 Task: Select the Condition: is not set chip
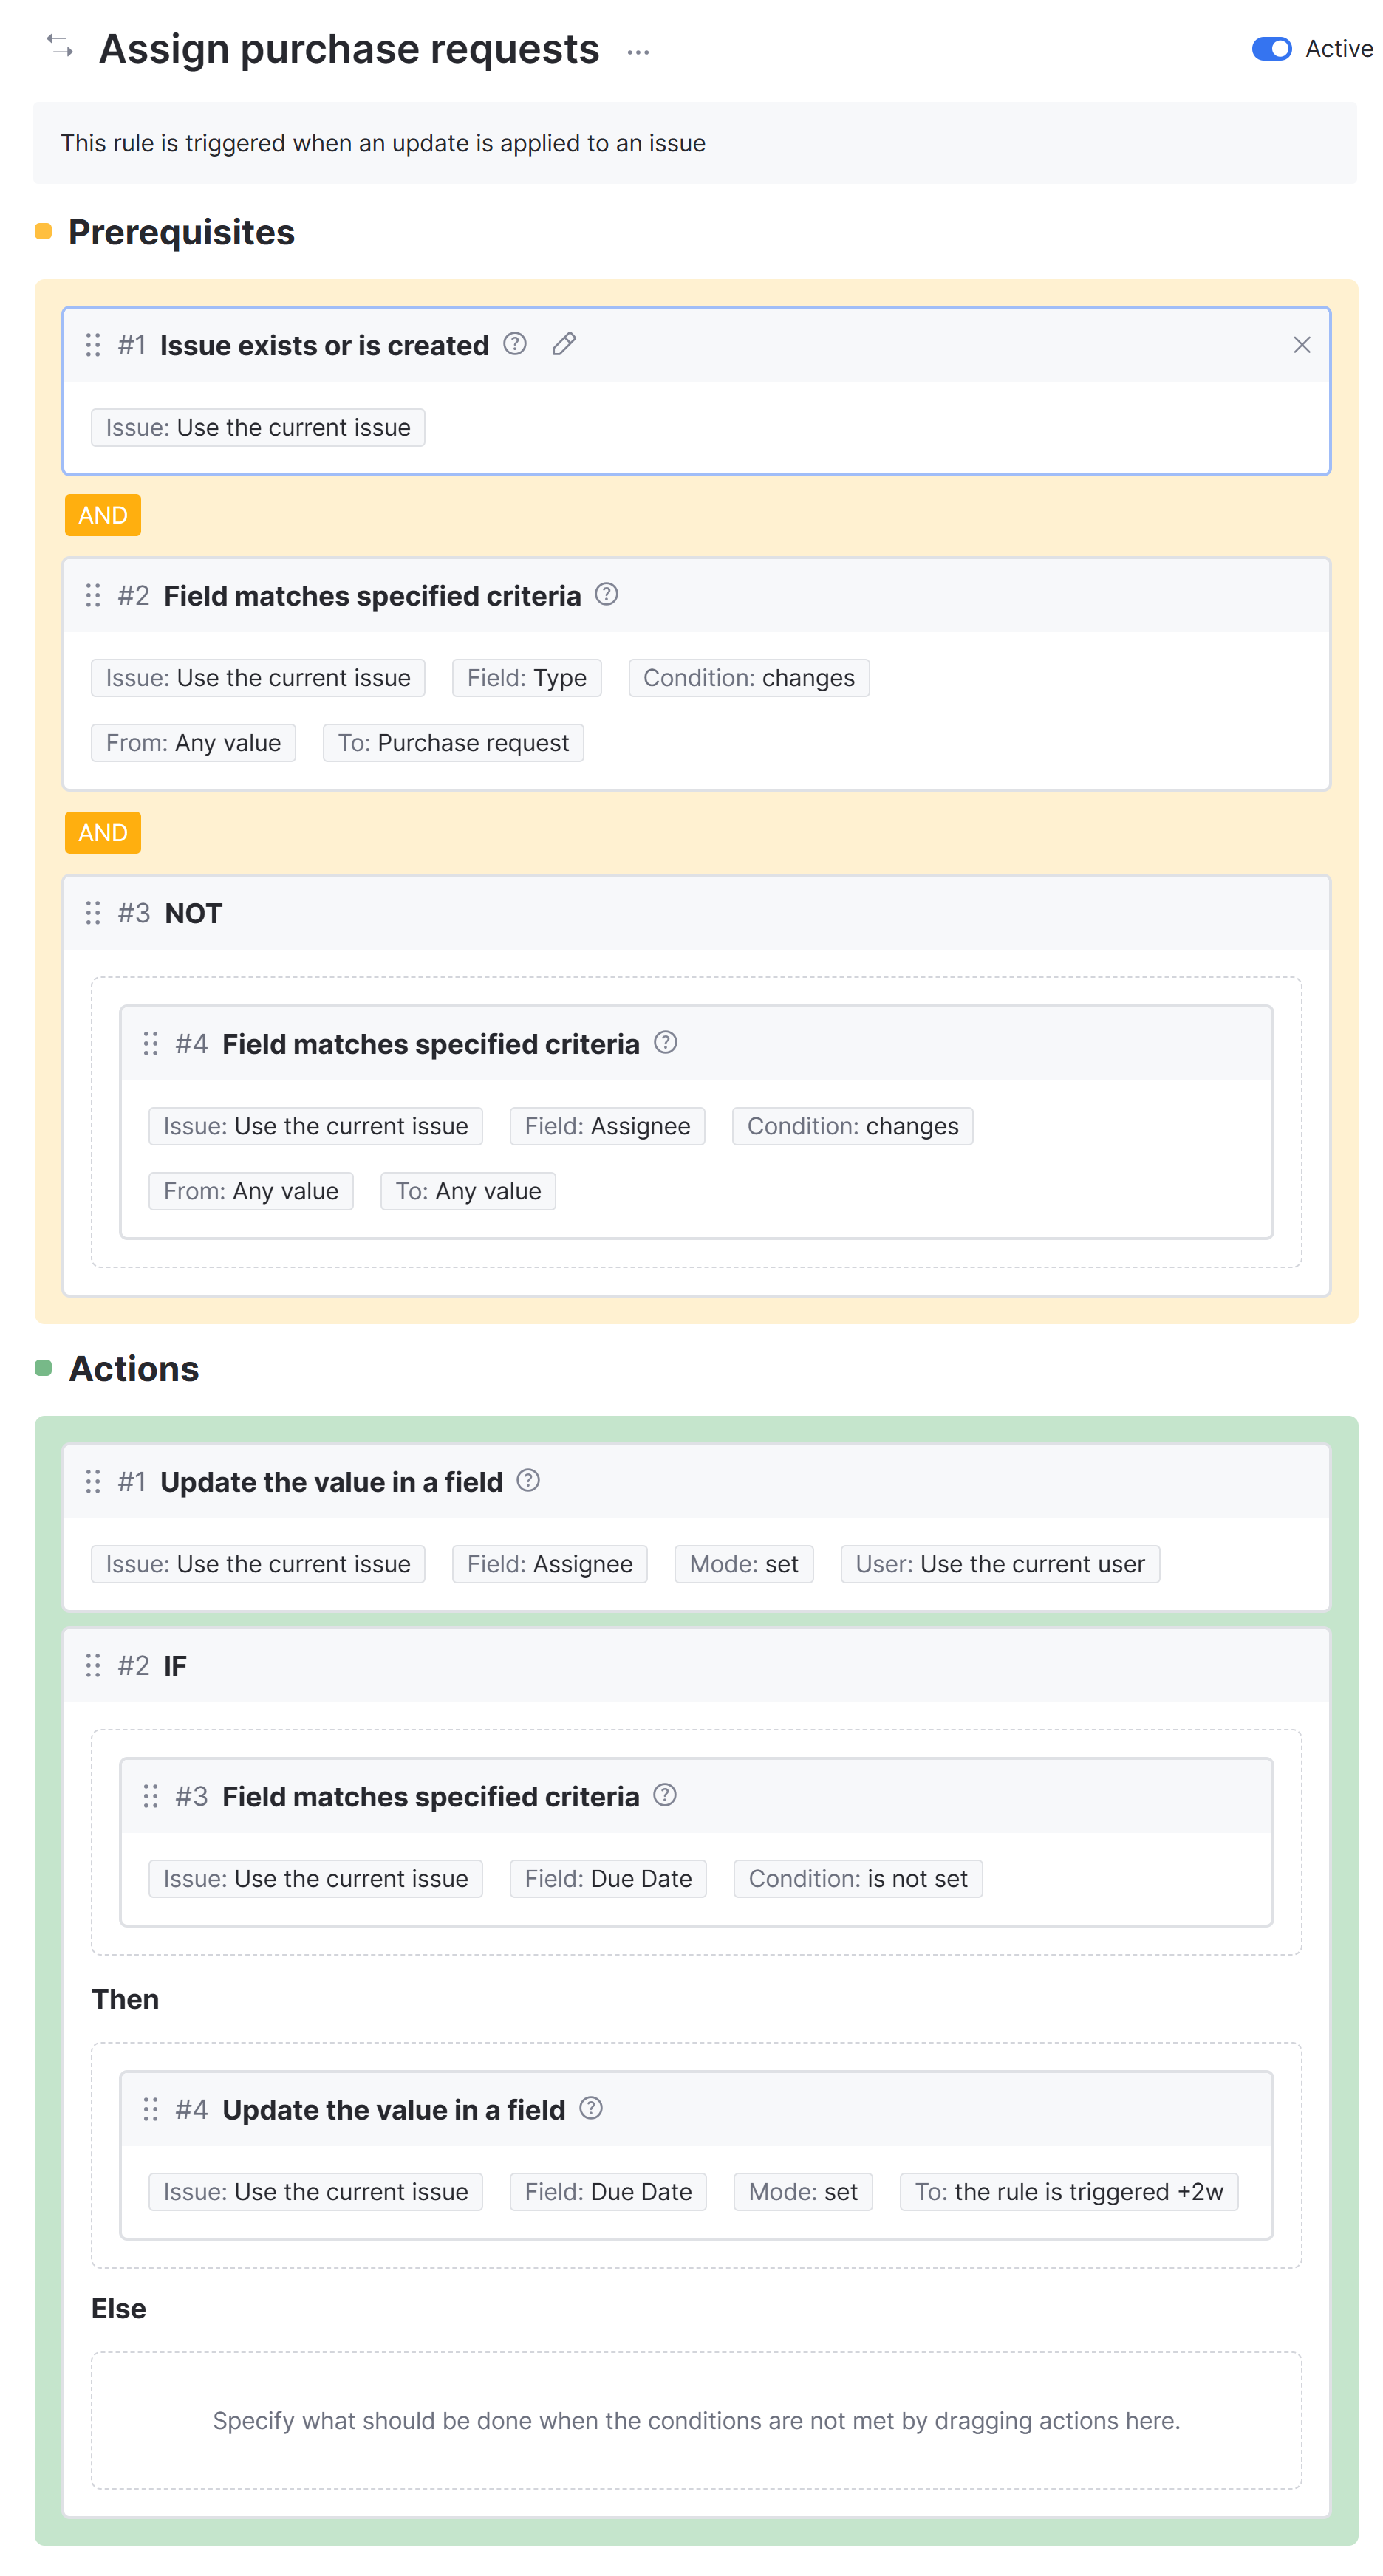click(x=857, y=1879)
